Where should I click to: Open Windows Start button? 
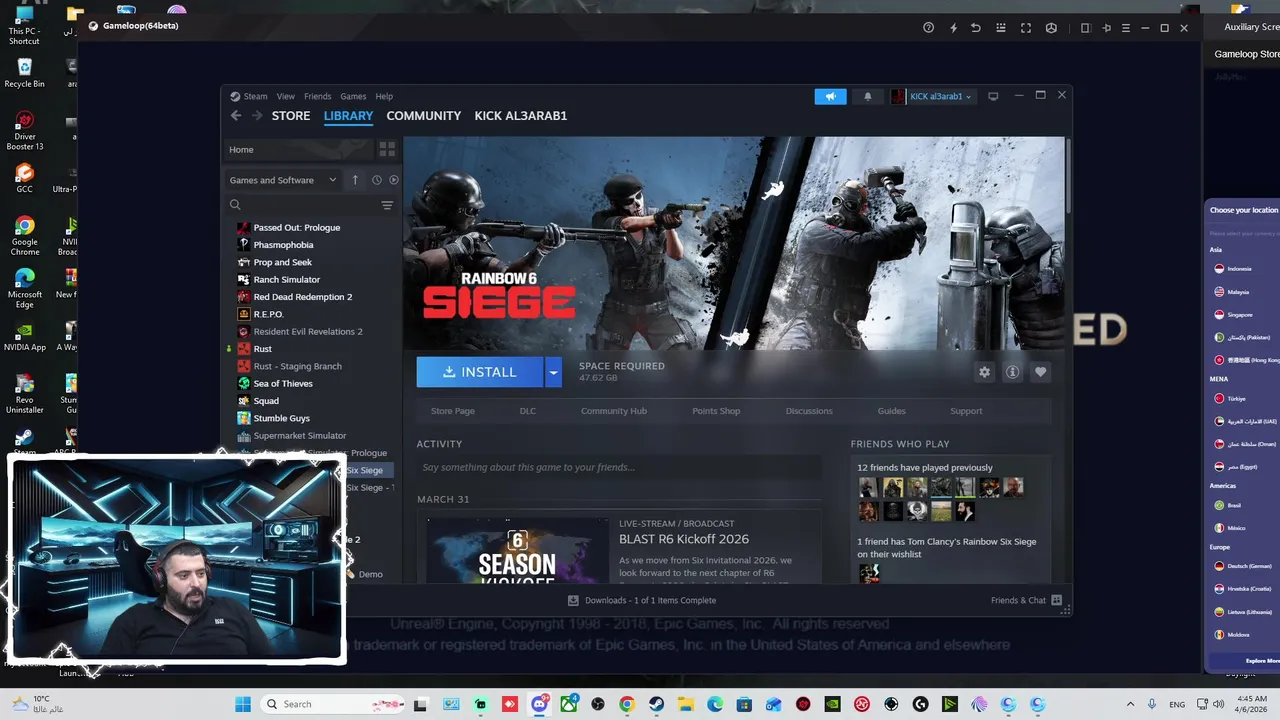(243, 704)
